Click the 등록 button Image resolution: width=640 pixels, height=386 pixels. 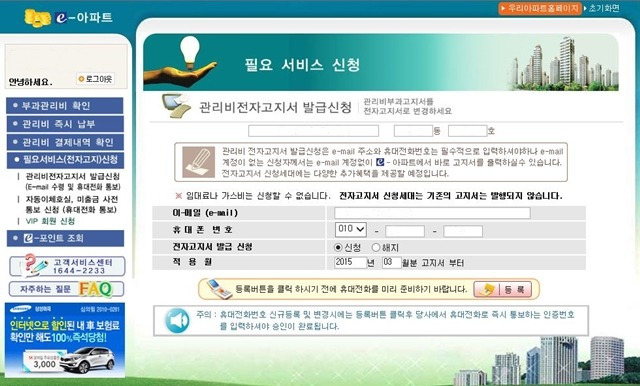point(502,289)
